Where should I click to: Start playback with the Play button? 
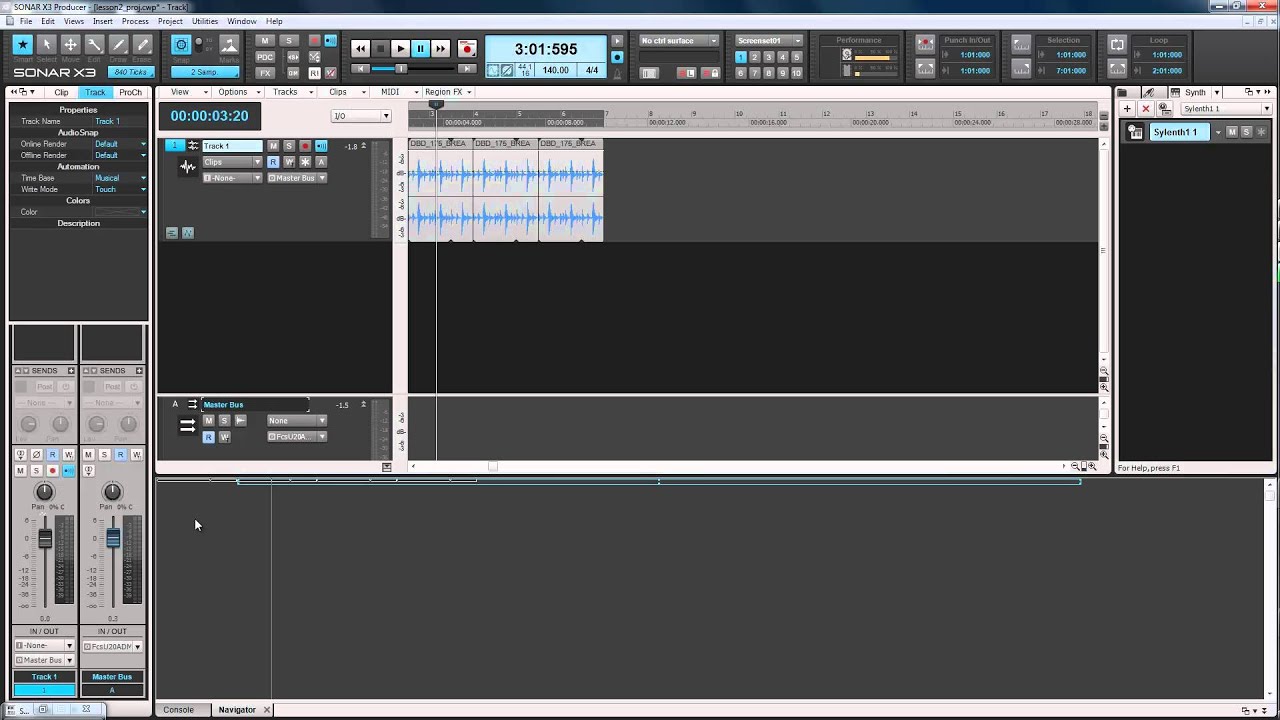pos(400,48)
